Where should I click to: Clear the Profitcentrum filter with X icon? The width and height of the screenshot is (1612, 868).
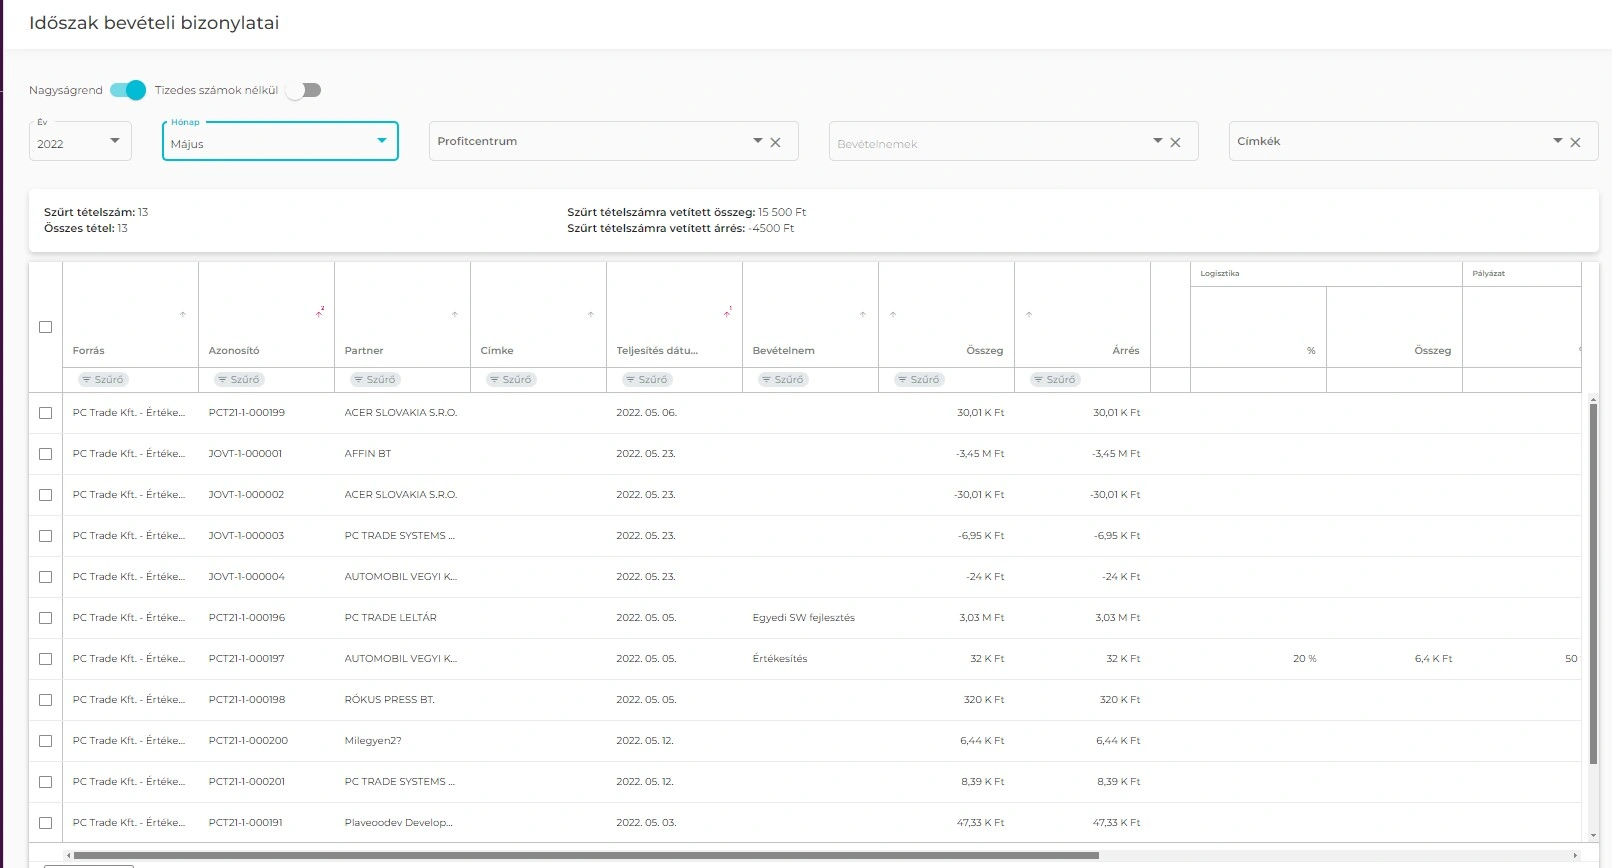coord(775,142)
